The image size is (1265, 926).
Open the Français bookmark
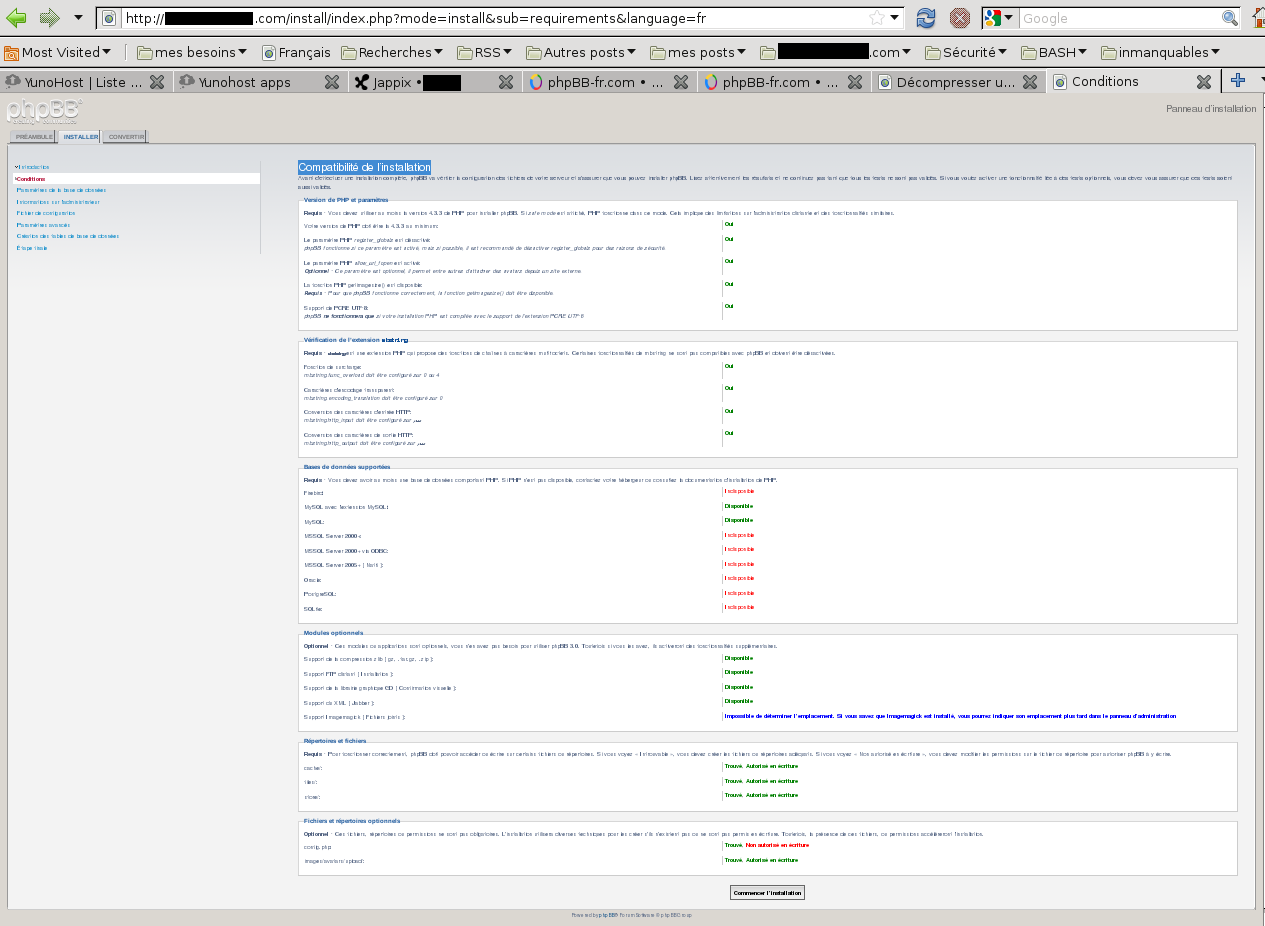click(296, 52)
